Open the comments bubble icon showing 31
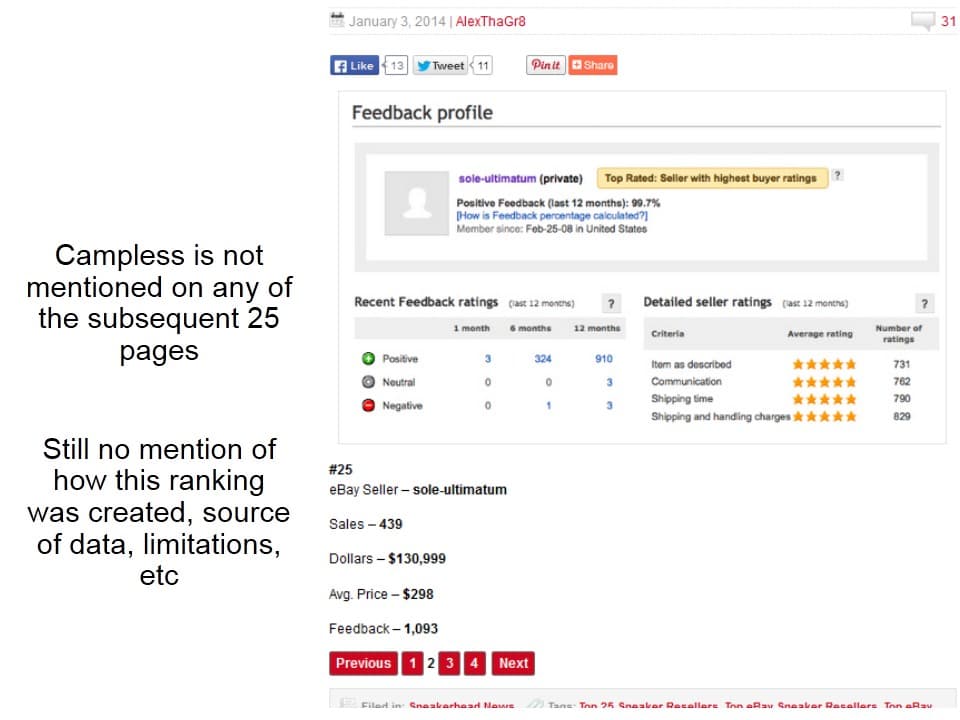960x720 pixels. point(923,21)
